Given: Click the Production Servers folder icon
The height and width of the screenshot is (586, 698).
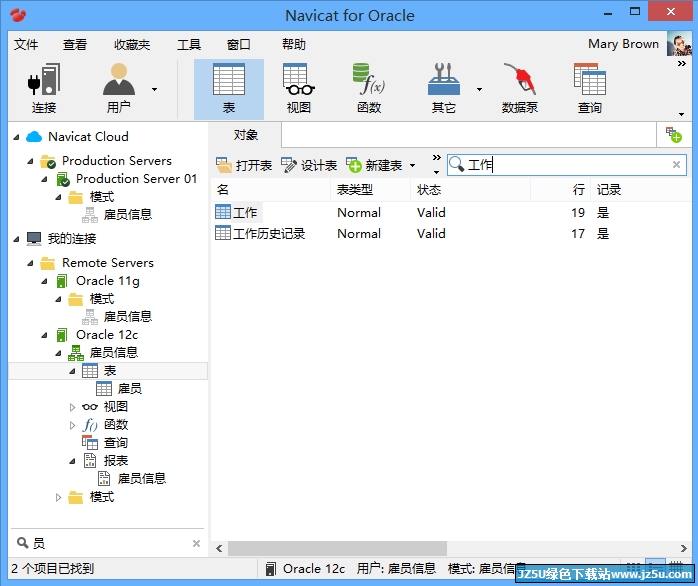Looking at the screenshot, I should tap(48, 161).
